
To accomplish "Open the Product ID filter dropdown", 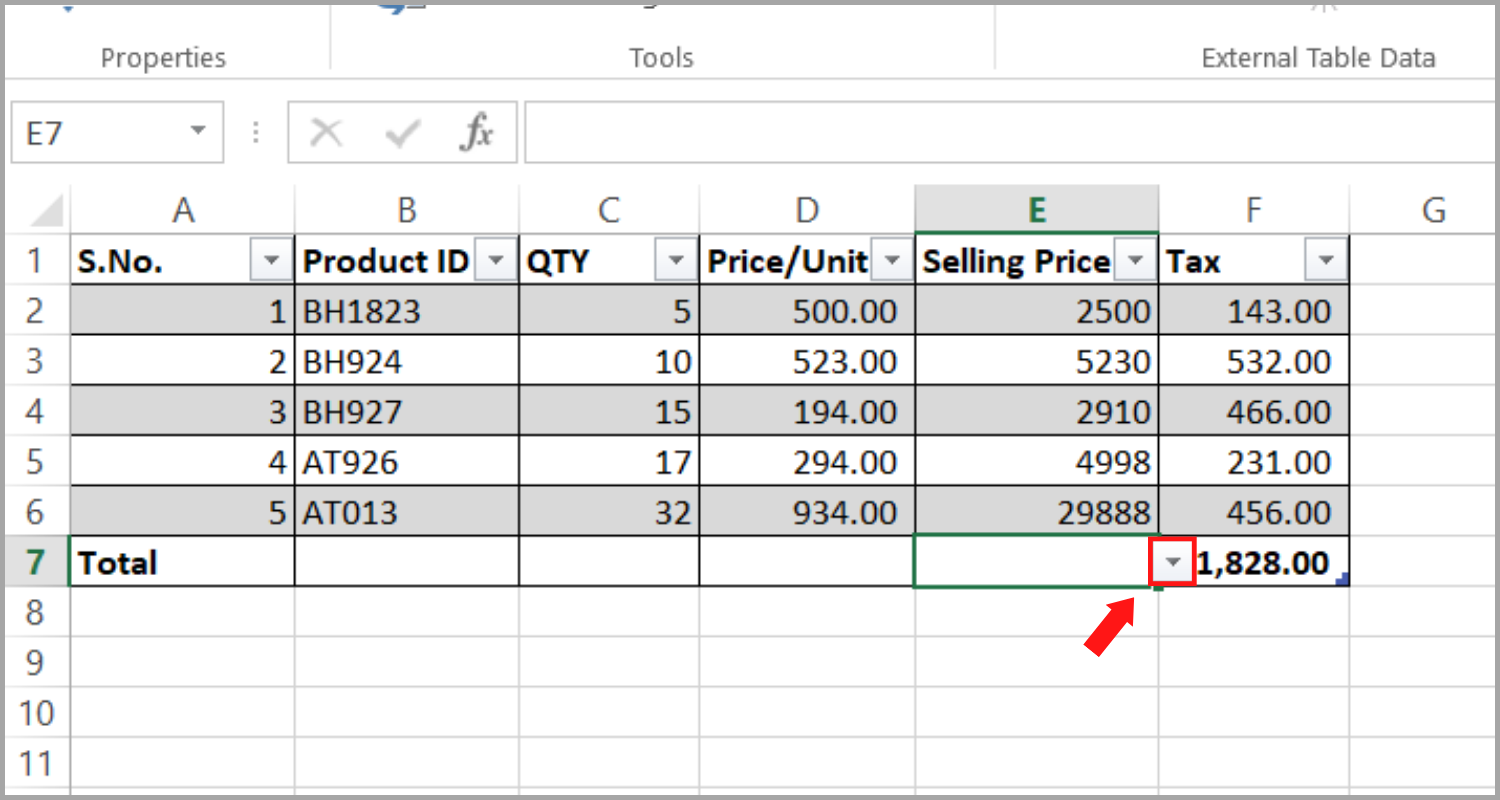I will click(x=496, y=259).
